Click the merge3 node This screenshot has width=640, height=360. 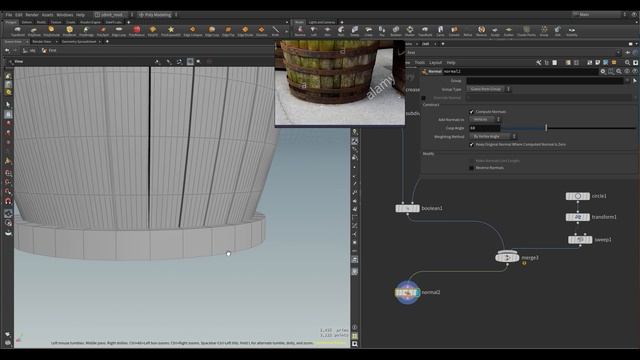point(507,258)
